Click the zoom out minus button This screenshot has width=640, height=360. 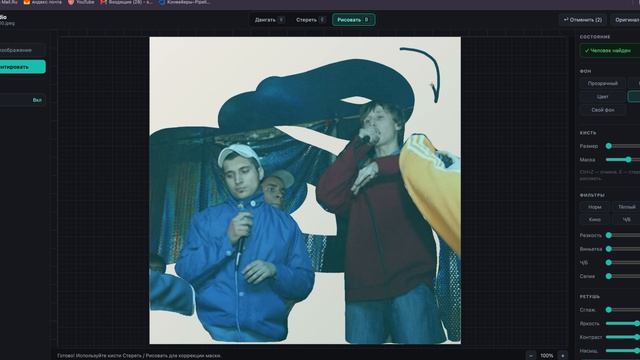[x=531, y=356]
